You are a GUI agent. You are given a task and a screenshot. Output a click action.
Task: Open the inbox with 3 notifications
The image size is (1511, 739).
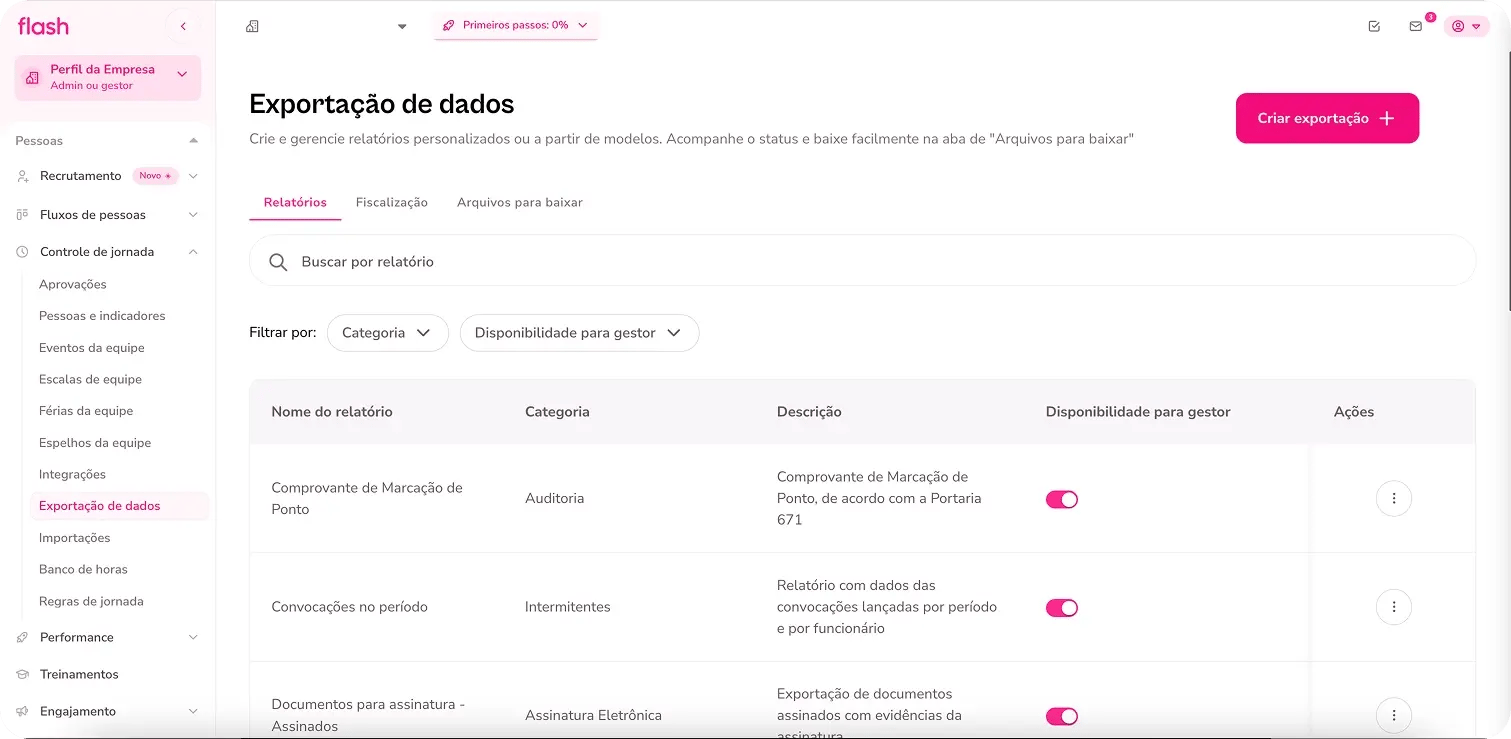coord(1415,26)
